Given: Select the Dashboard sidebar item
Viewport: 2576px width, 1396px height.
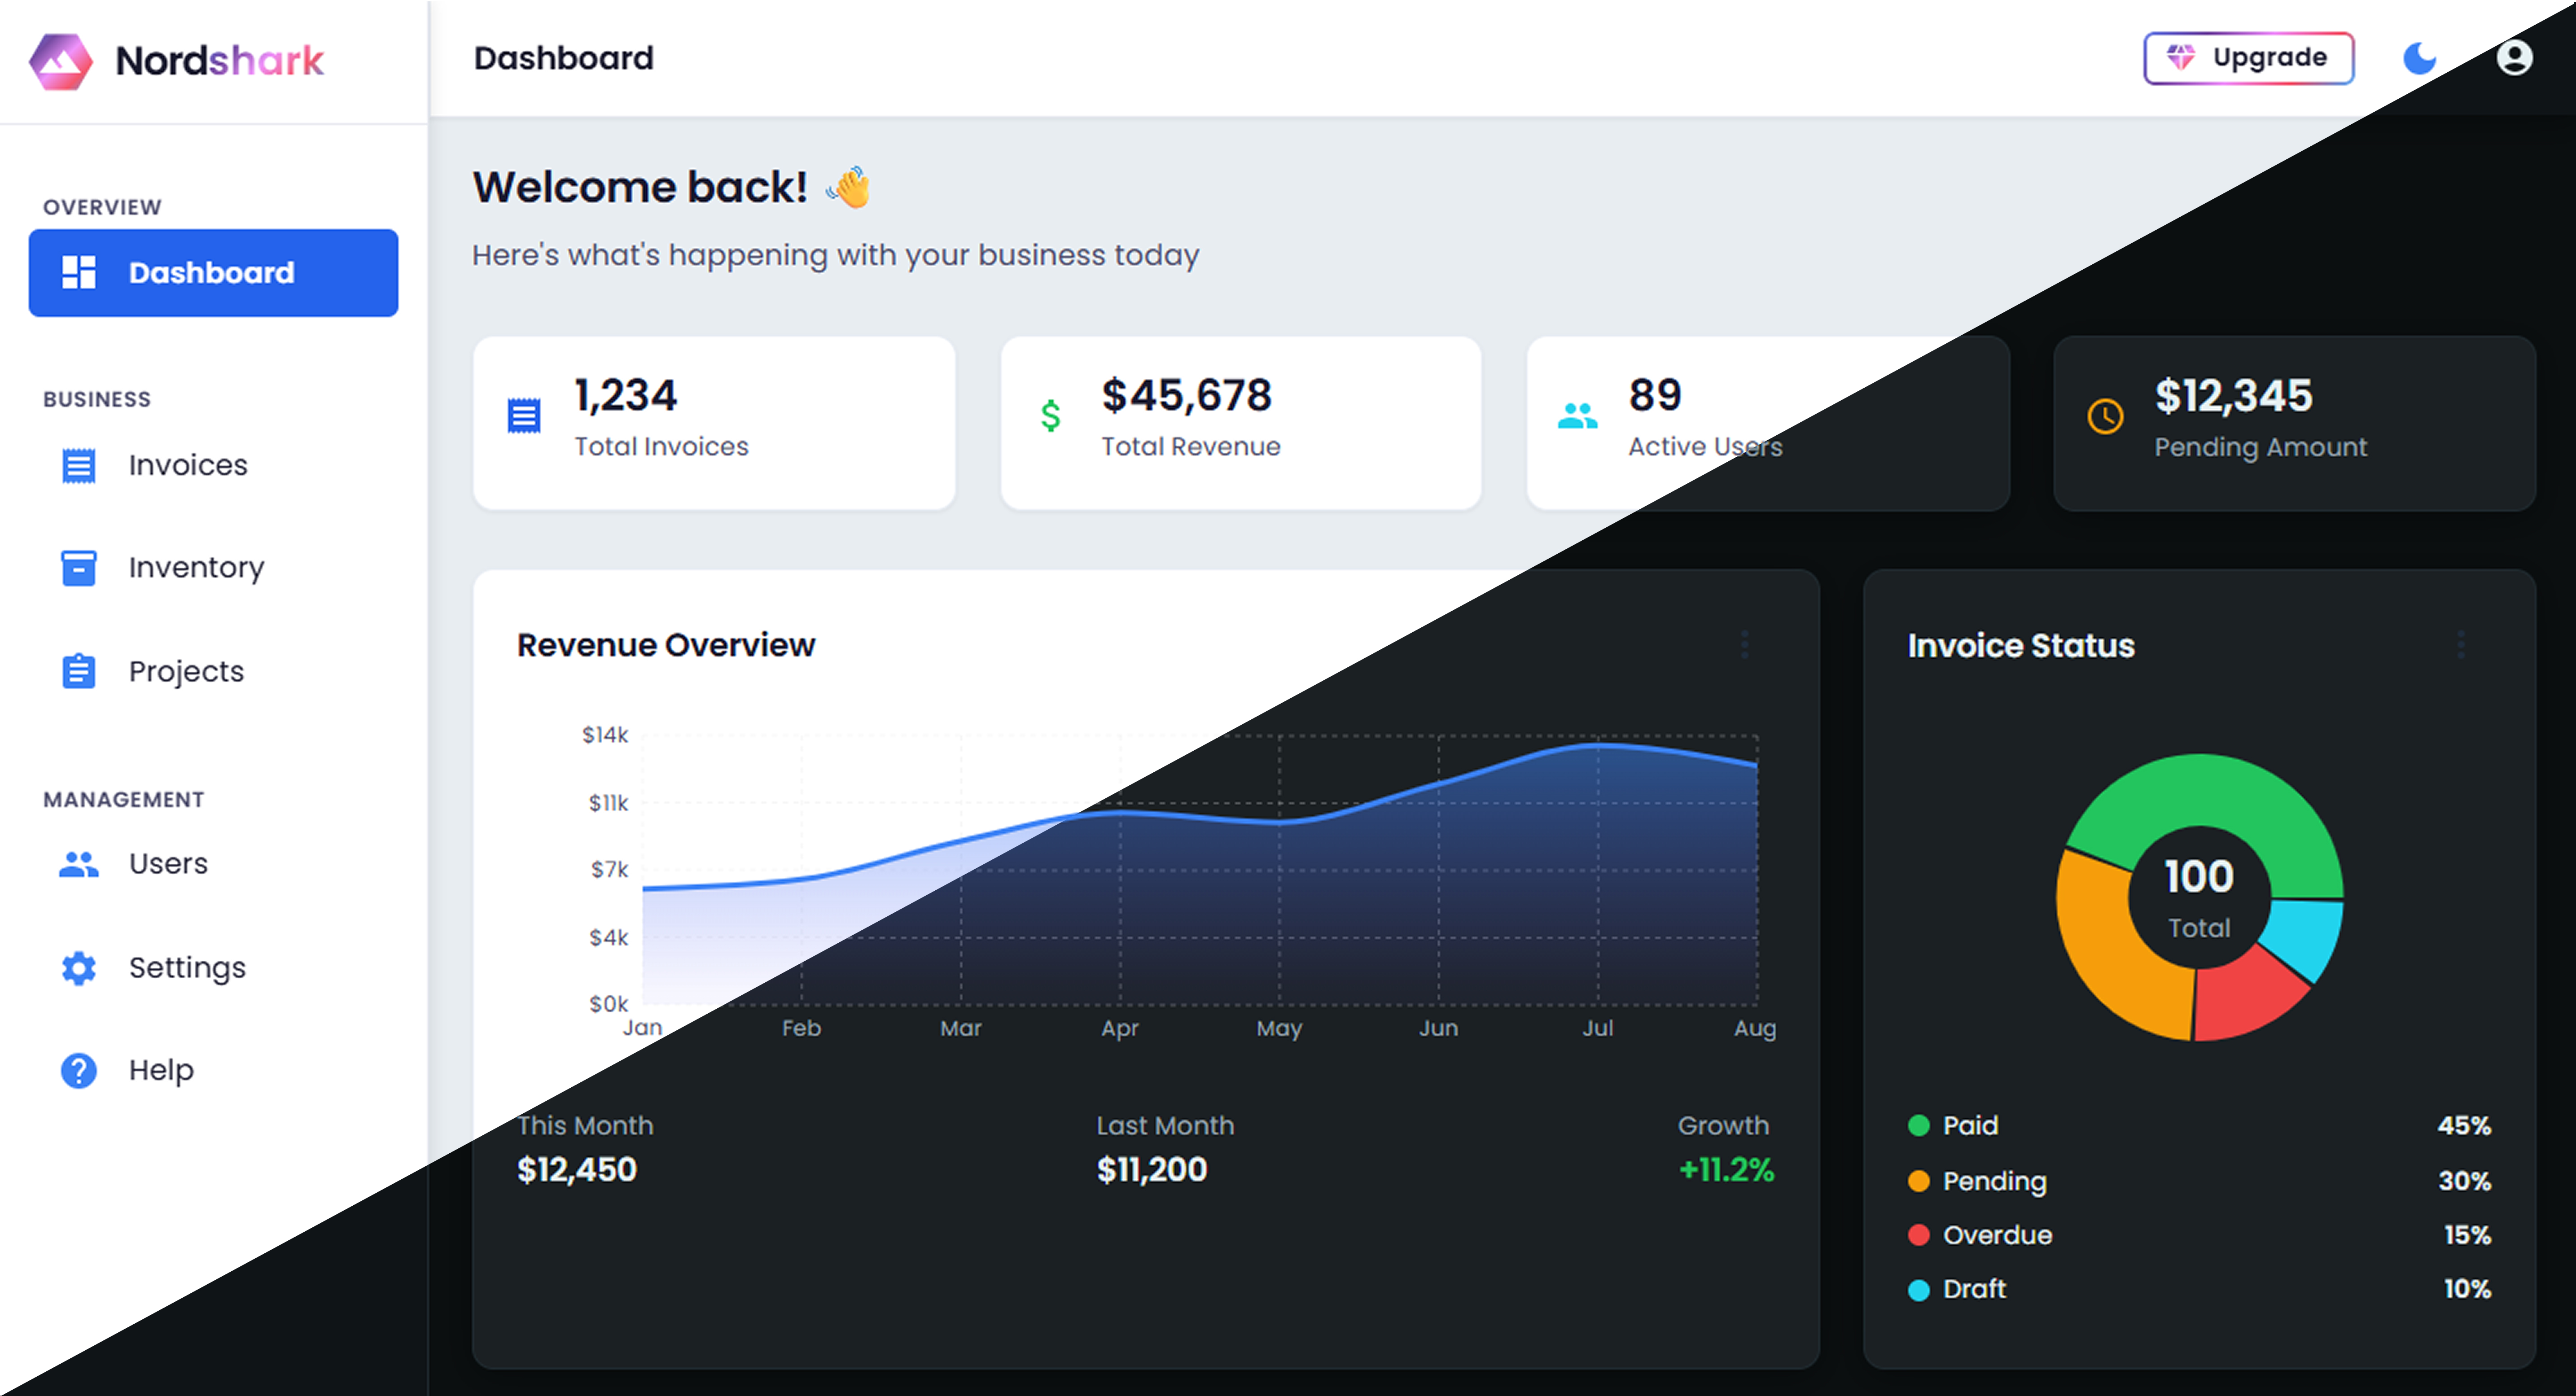Looking at the screenshot, I should [213, 273].
